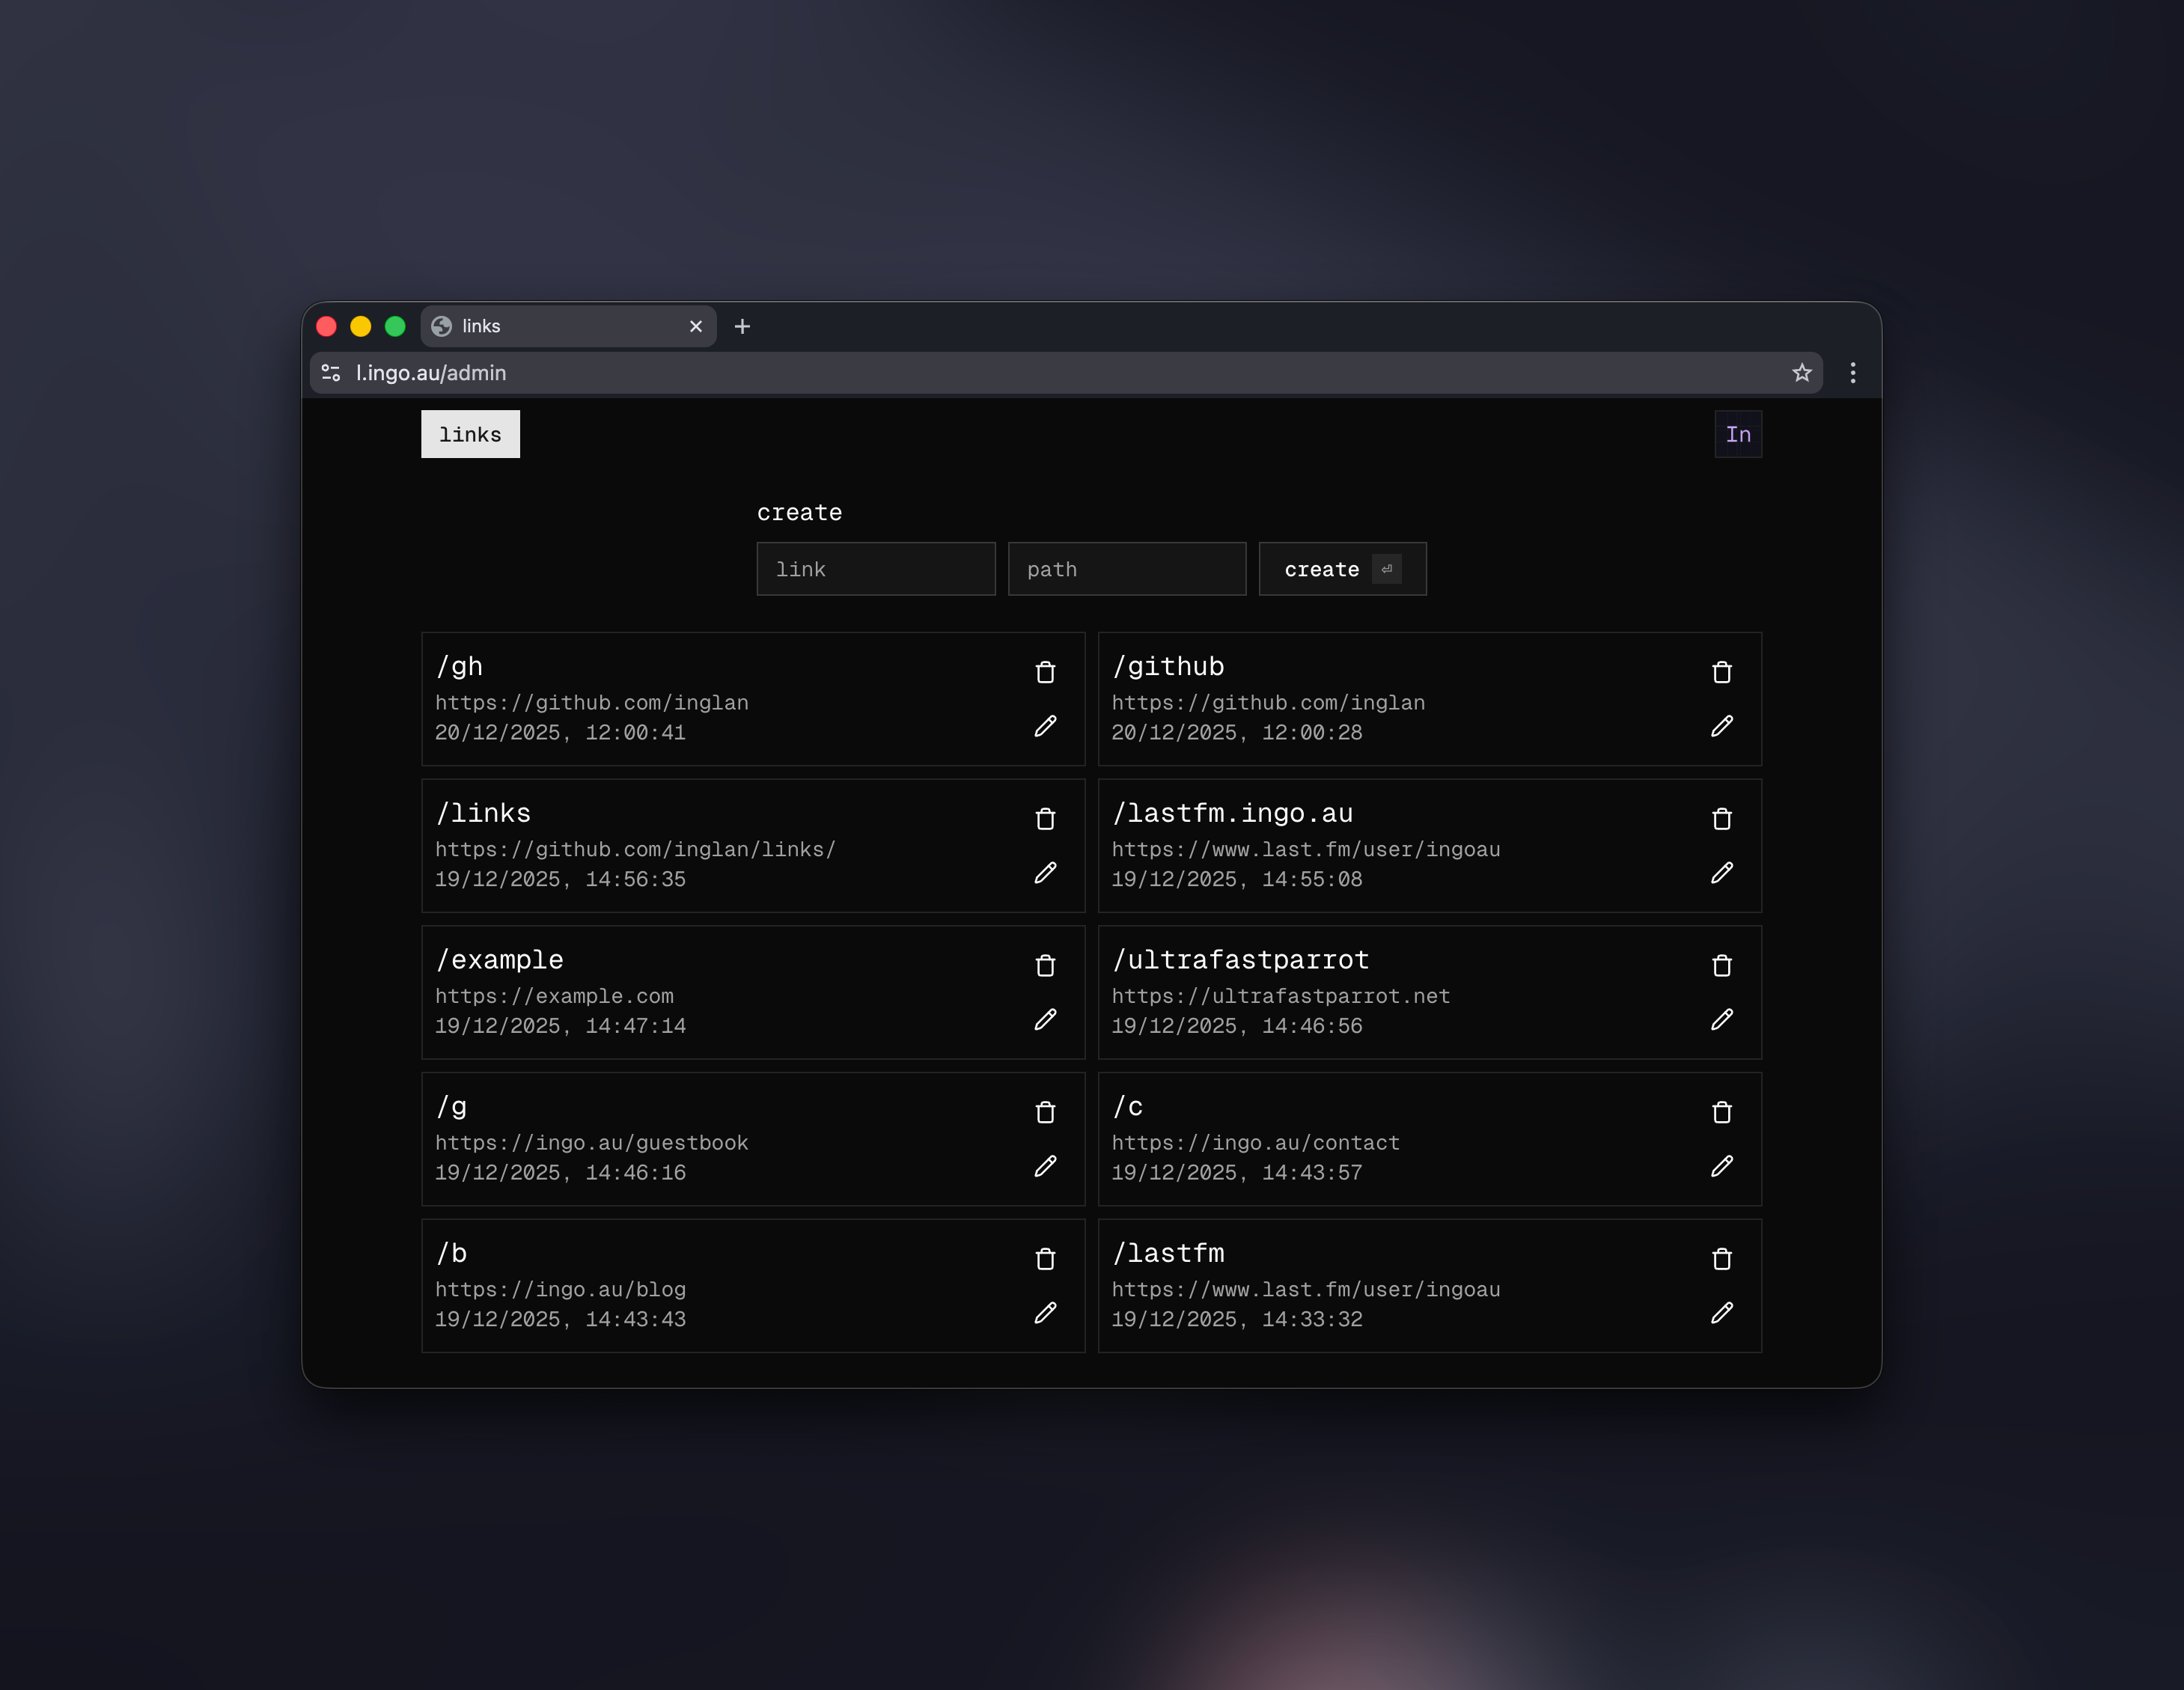Click the 19/12/2025, 14:56:35 timestamp

560,880
